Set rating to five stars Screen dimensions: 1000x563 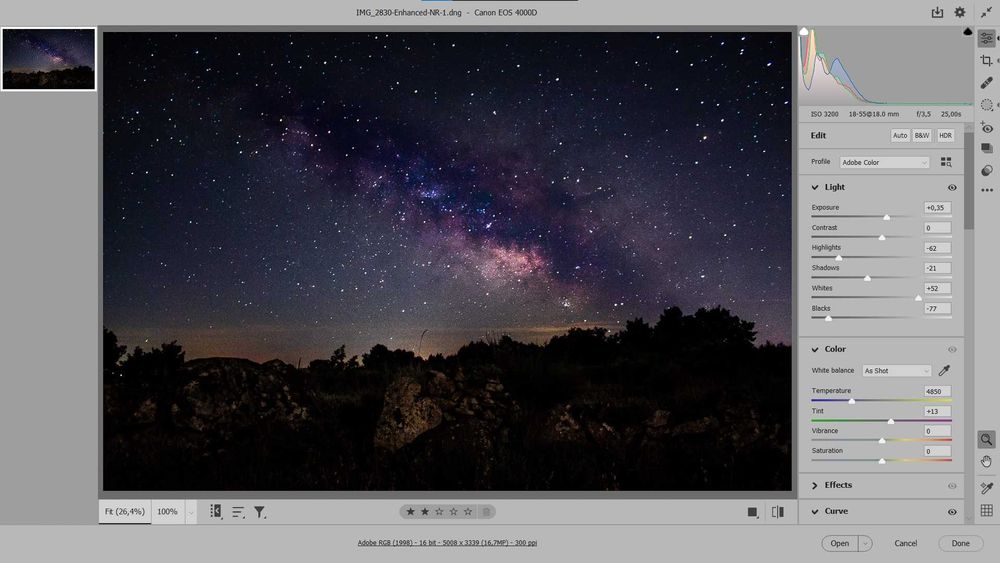click(468, 511)
